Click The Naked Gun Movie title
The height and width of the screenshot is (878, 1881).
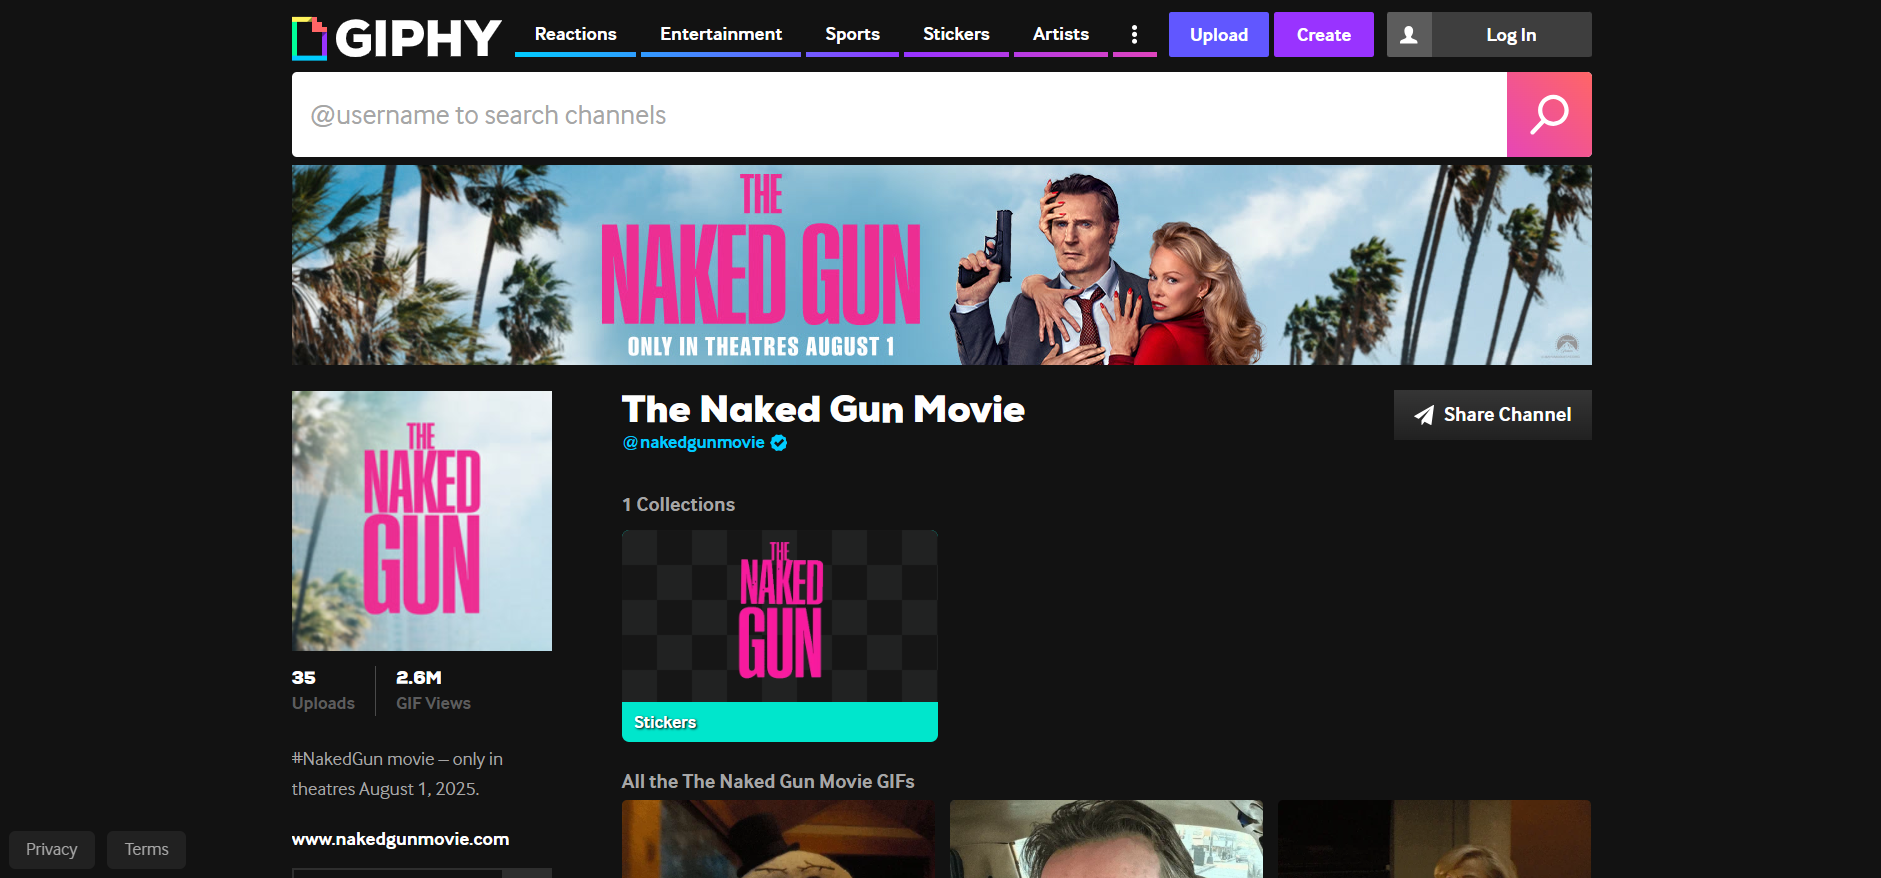(x=823, y=409)
